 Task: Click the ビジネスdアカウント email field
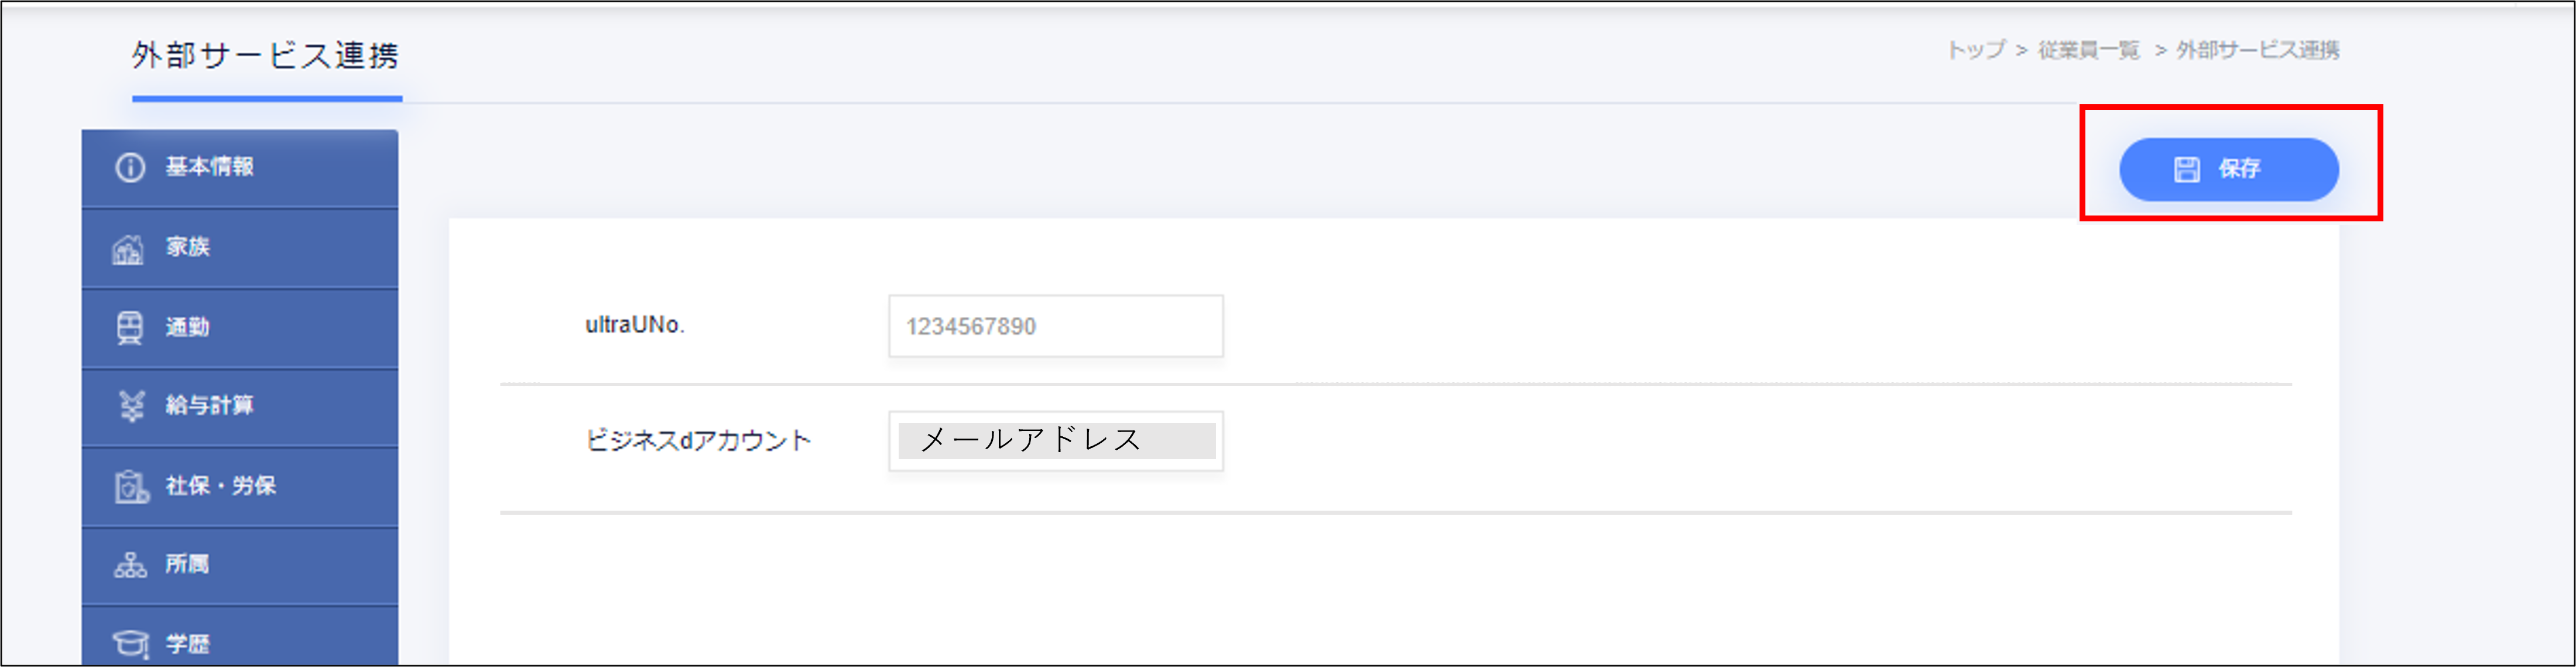1055,441
